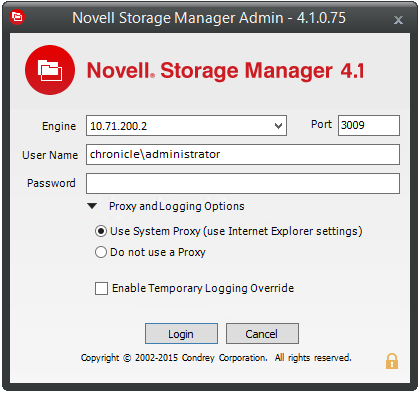Choose the Do not use a Proxy option

click(x=101, y=252)
